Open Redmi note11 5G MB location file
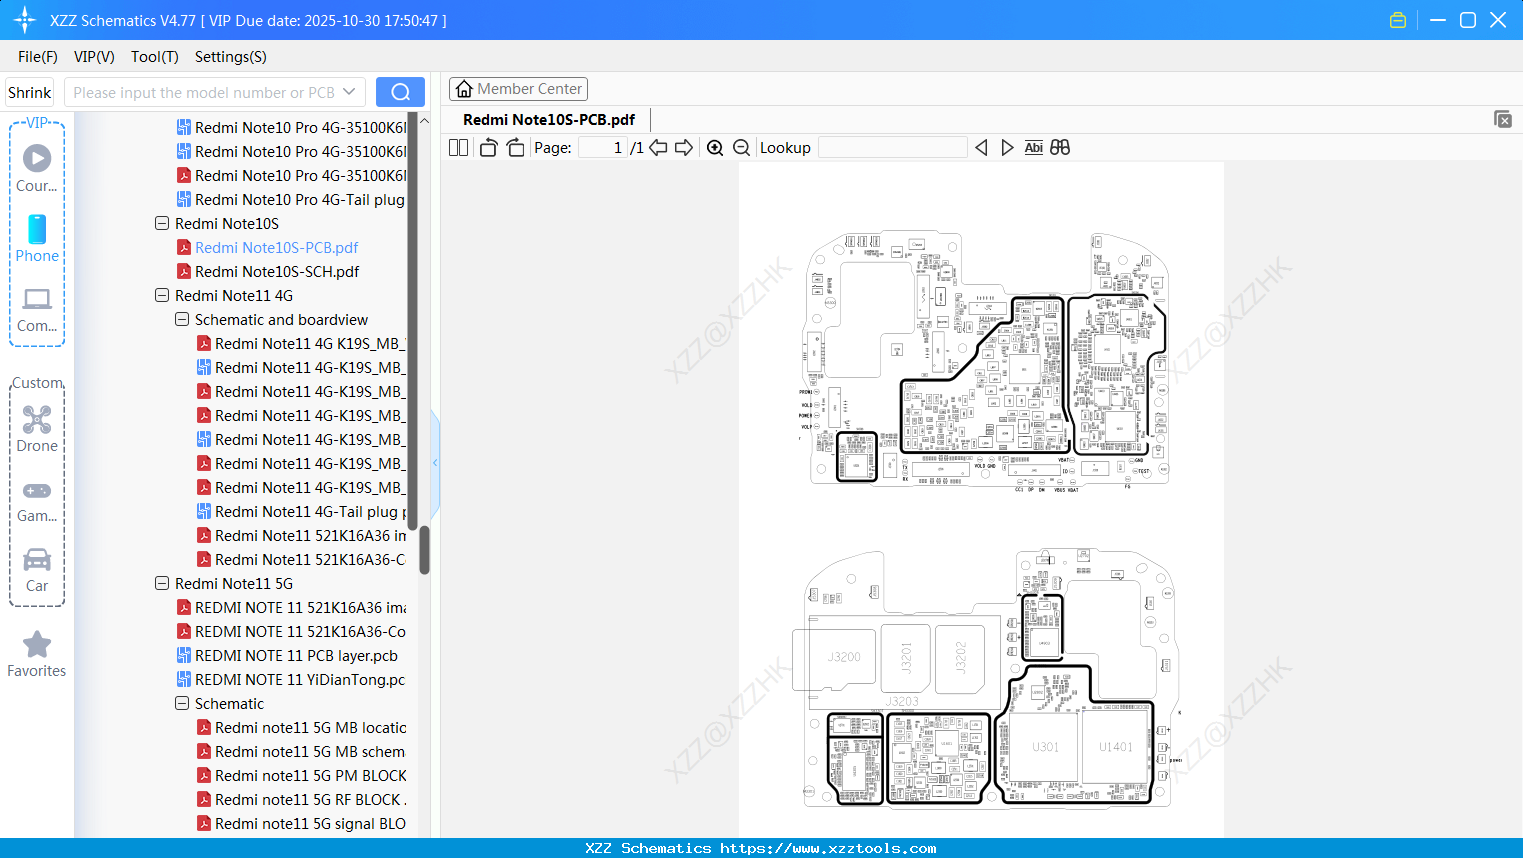Image resolution: width=1523 pixels, height=858 pixels. (301, 727)
